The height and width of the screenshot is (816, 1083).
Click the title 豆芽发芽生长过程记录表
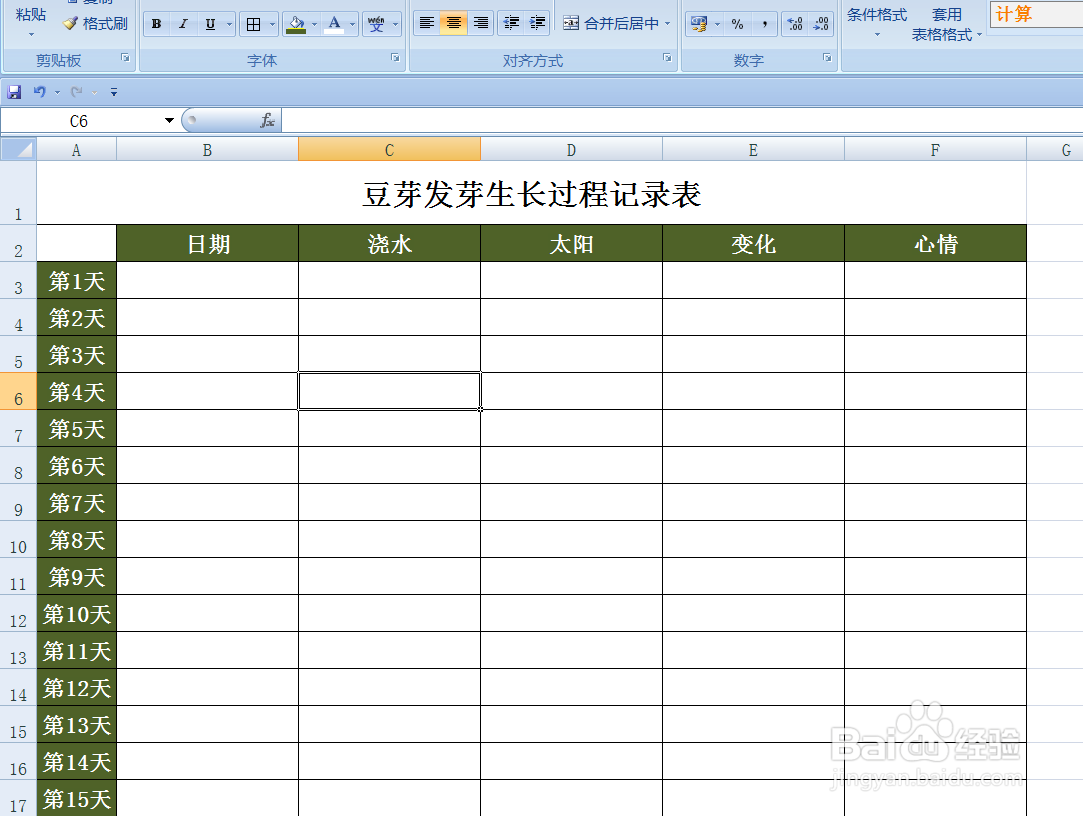[532, 194]
